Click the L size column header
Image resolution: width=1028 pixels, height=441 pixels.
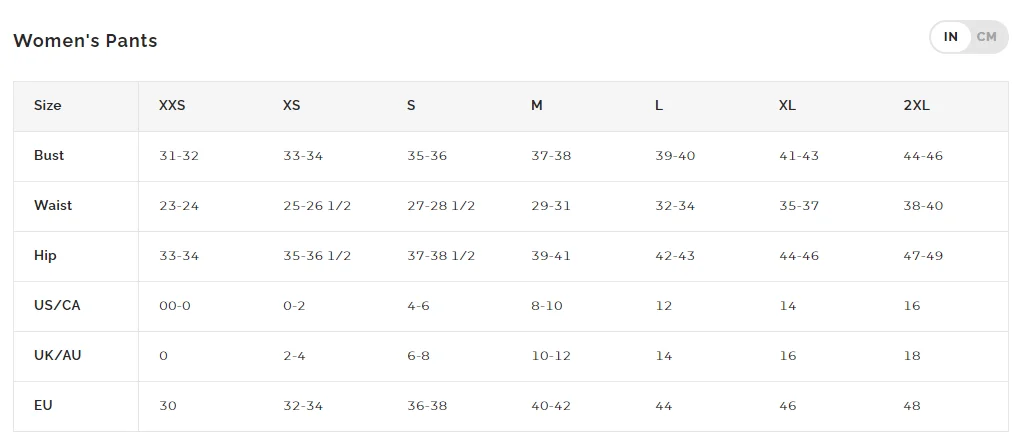coord(659,105)
